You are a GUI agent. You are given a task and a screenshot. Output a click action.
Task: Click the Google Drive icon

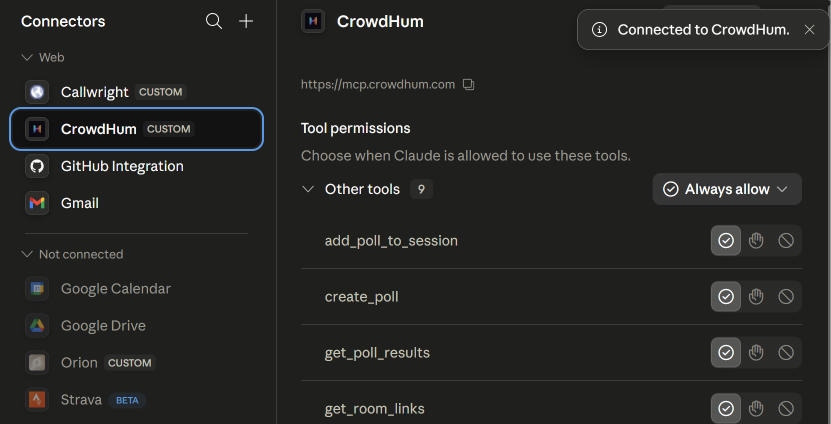click(37, 325)
